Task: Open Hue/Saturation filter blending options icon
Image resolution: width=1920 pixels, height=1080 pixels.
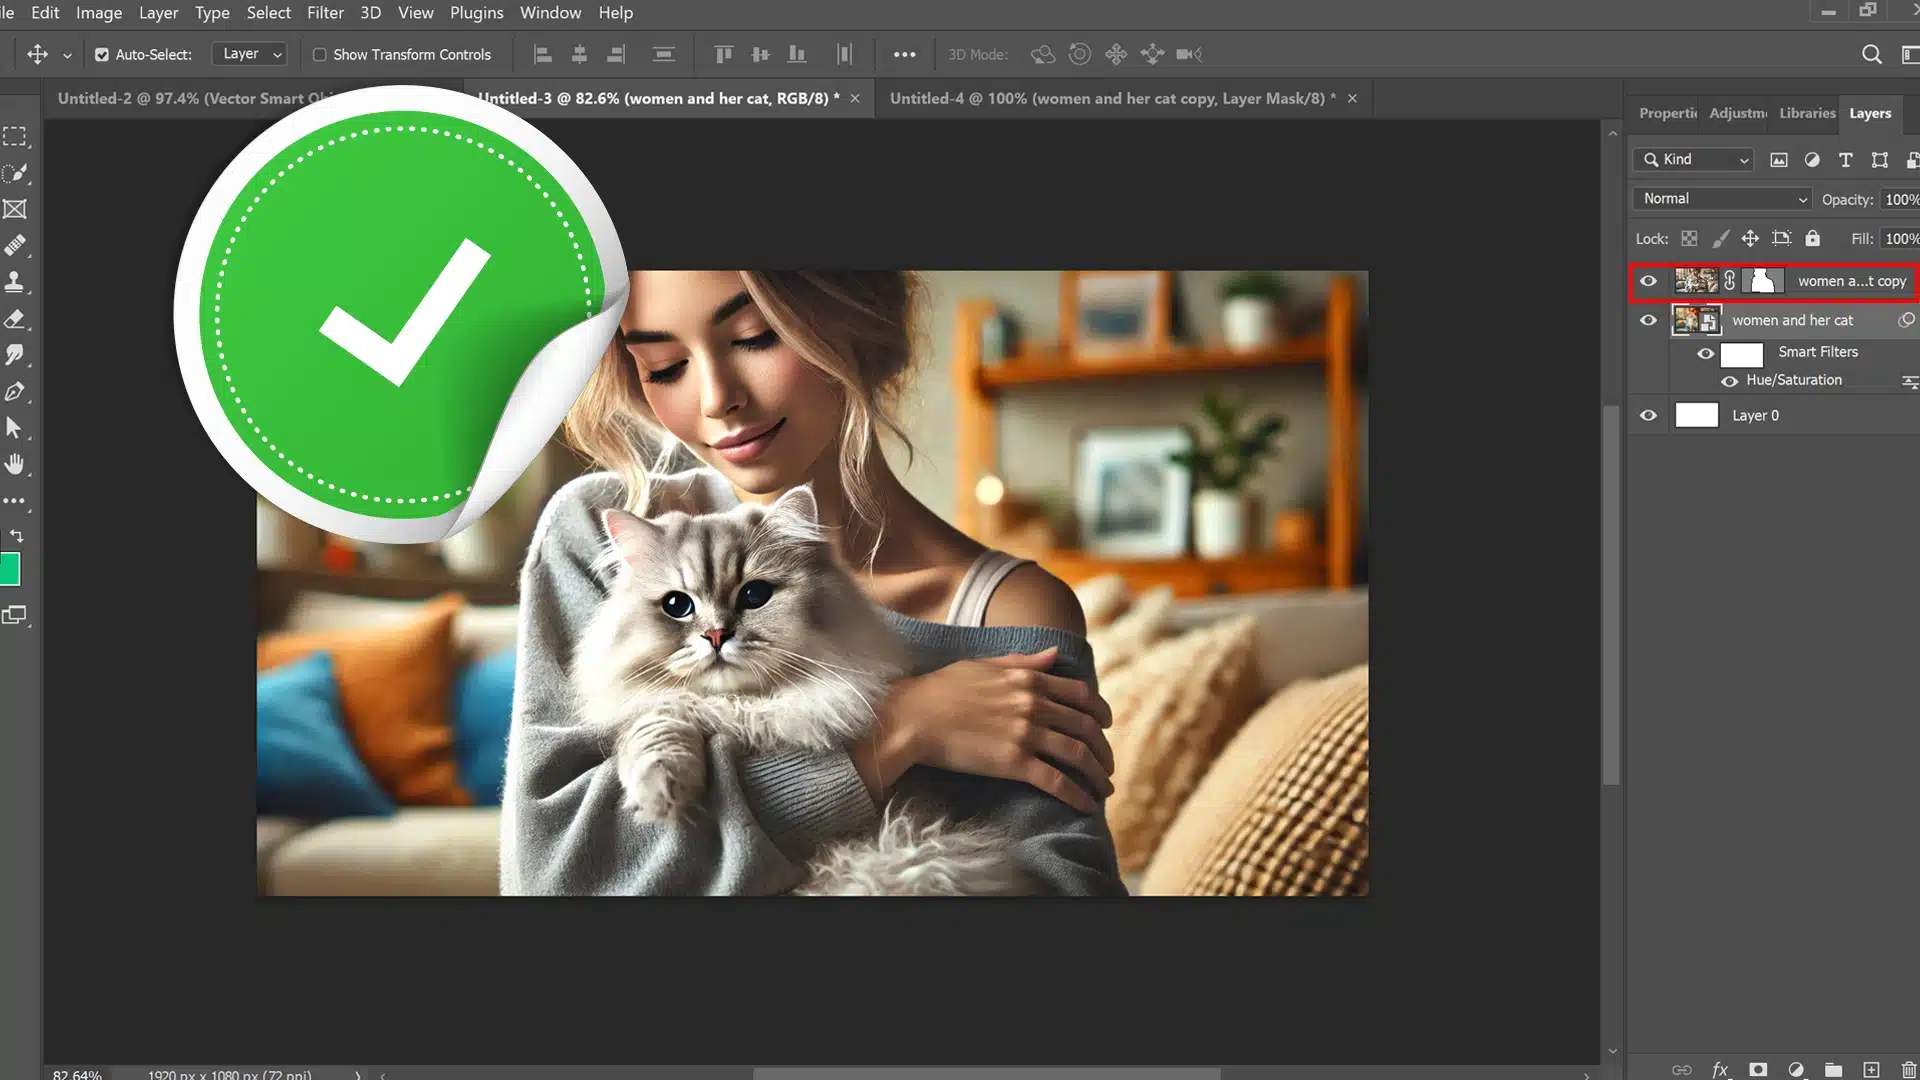Action: pos(1909,381)
